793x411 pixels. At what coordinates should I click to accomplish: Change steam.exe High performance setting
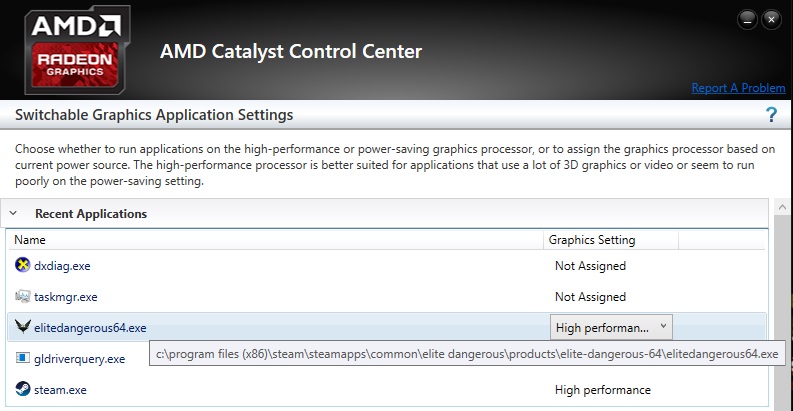coord(602,390)
